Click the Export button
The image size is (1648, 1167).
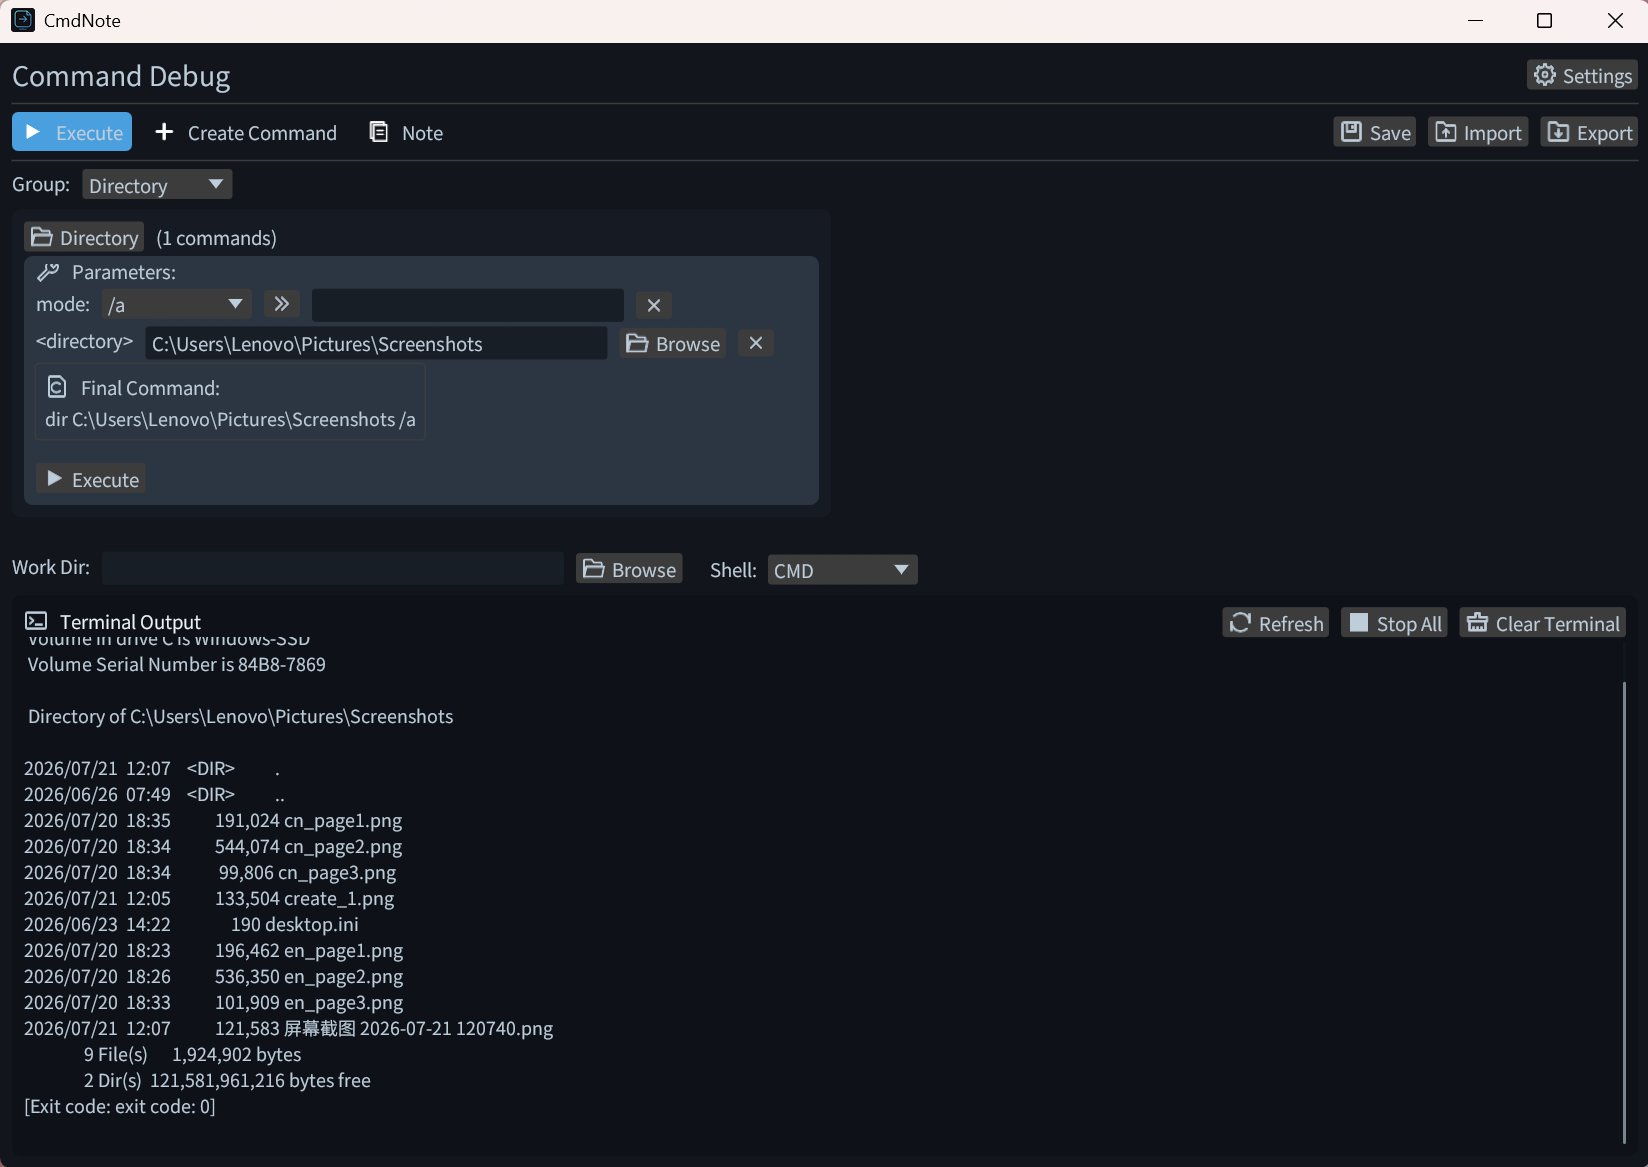(1589, 132)
